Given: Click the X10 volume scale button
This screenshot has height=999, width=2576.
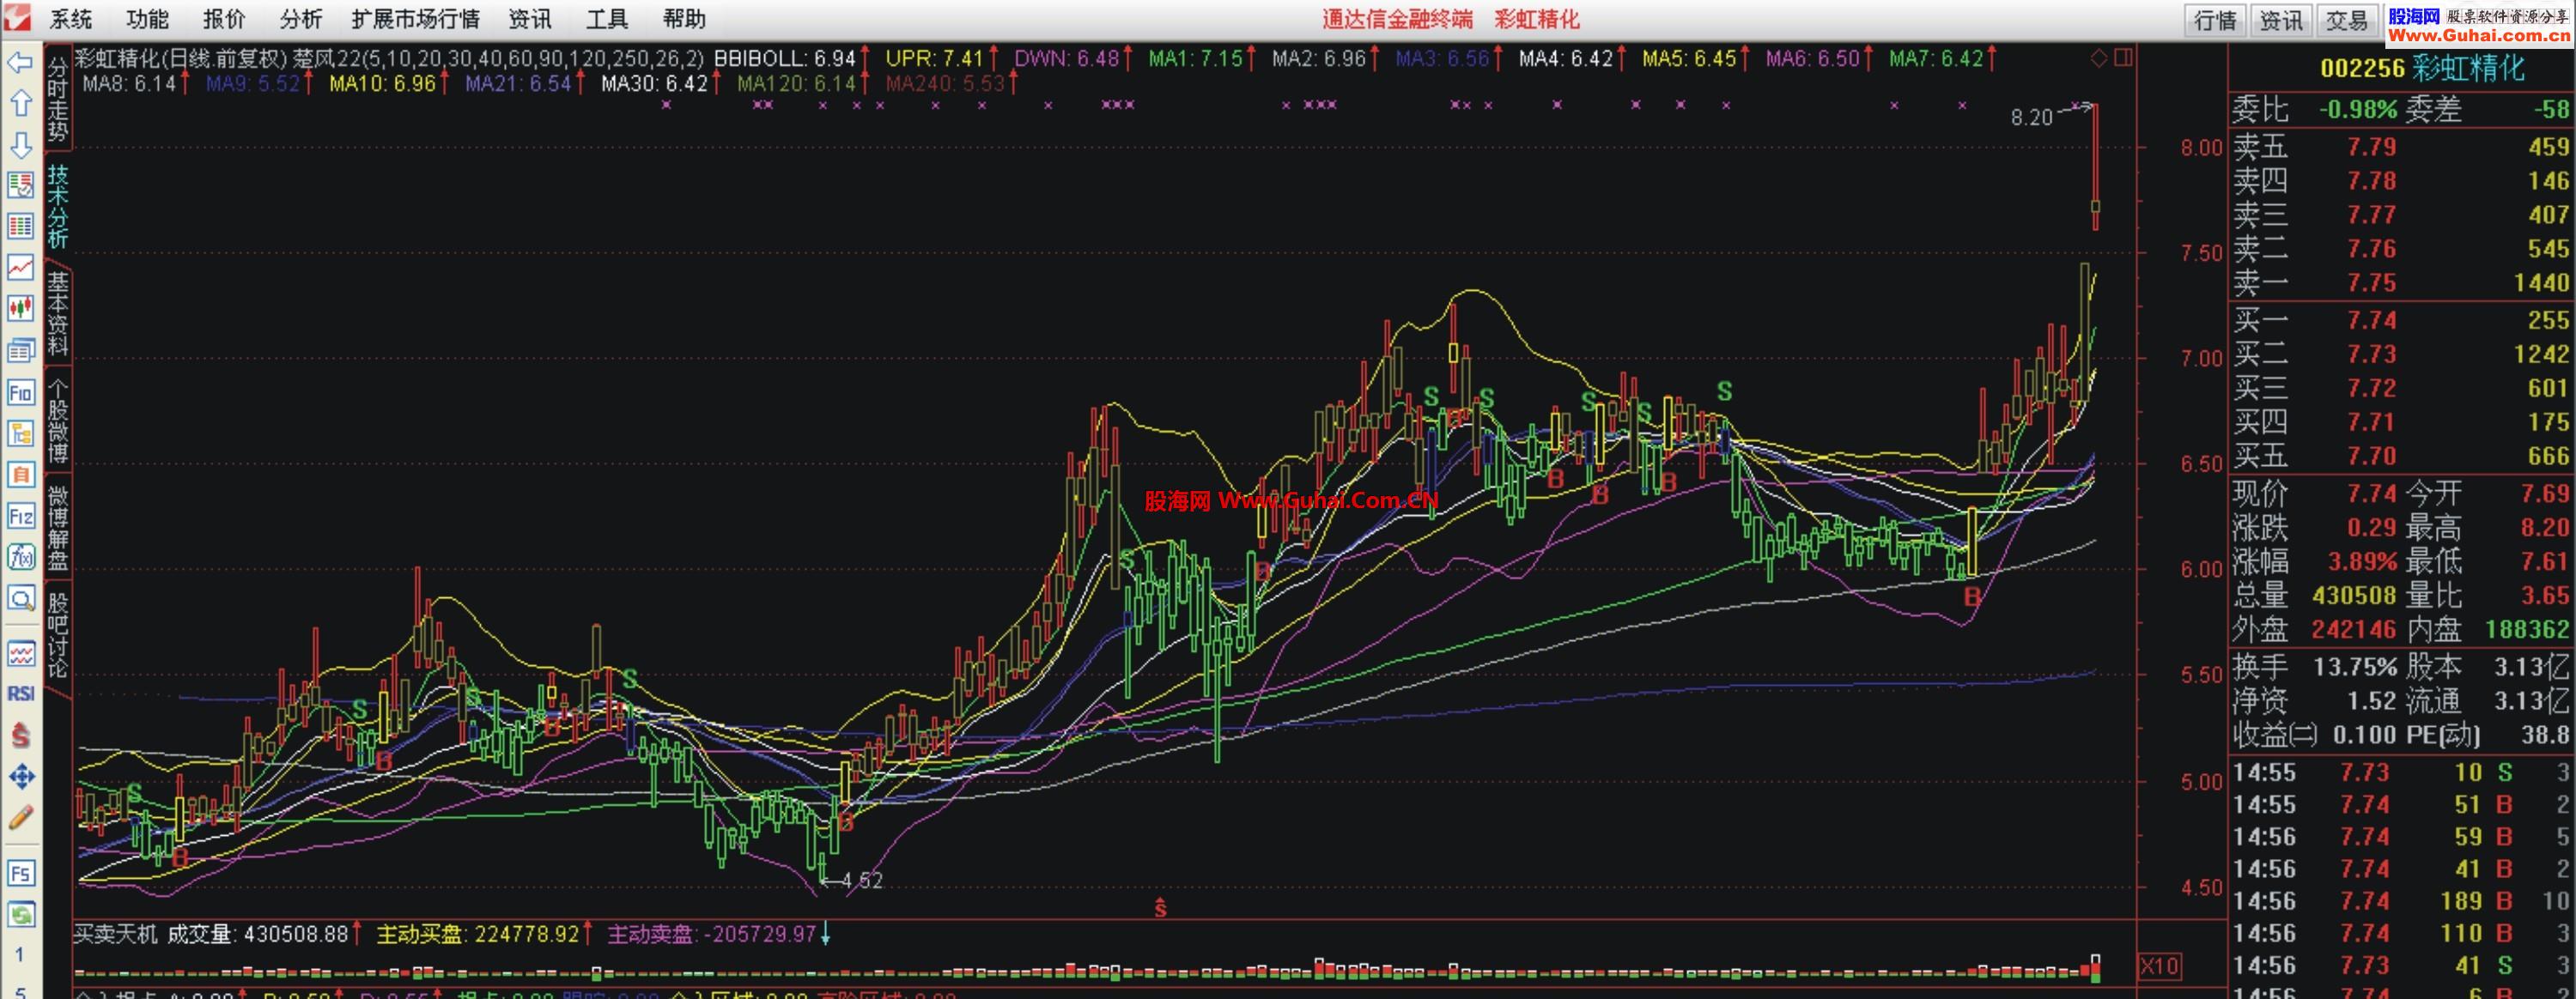Looking at the screenshot, I should (2159, 967).
